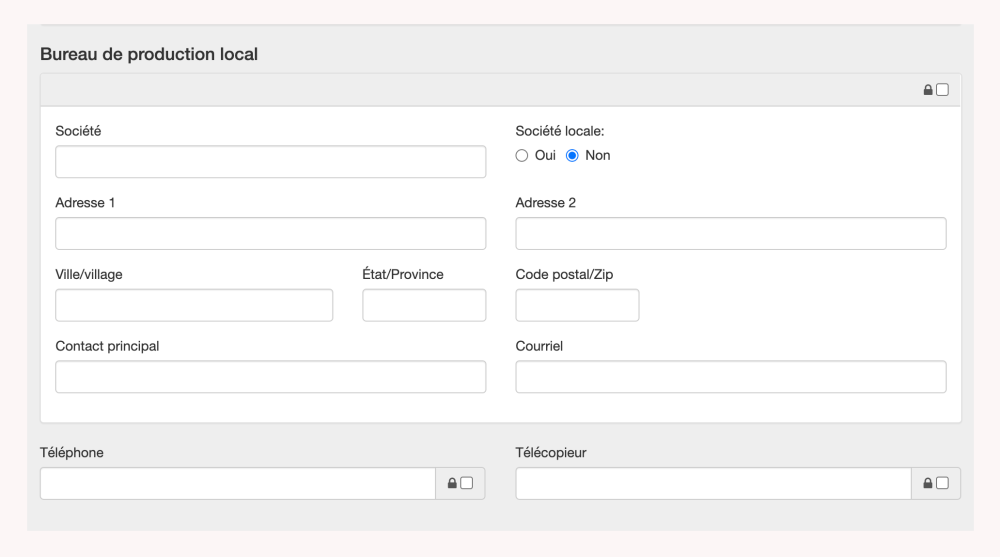Enable the Télécopieur lock checkbox
Image resolution: width=1000 pixels, height=557 pixels.
click(x=942, y=484)
